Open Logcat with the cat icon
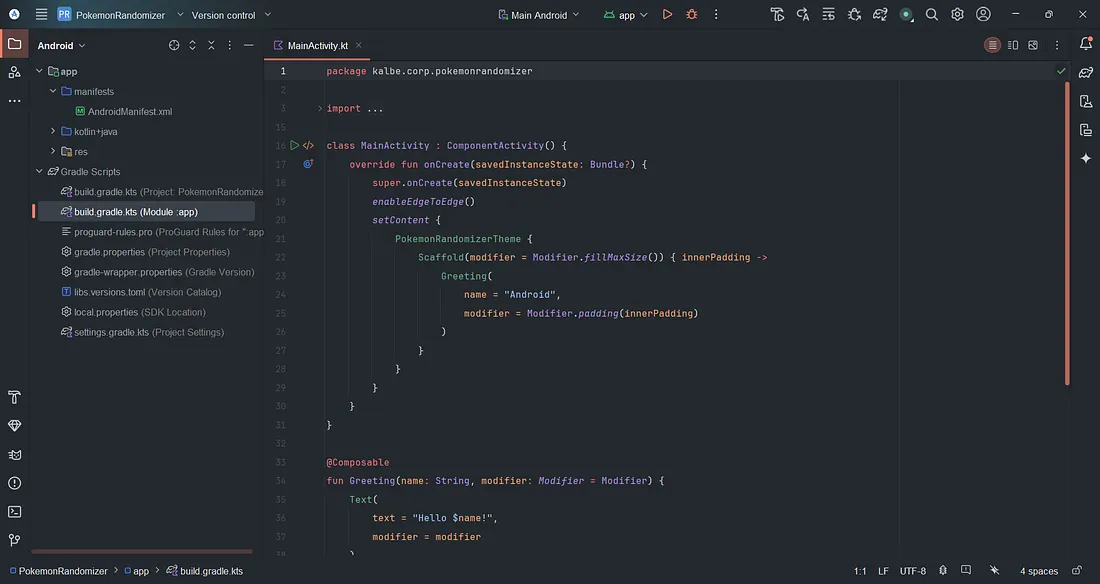Image resolution: width=1100 pixels, height=584 pixels. tap(14, 452)
